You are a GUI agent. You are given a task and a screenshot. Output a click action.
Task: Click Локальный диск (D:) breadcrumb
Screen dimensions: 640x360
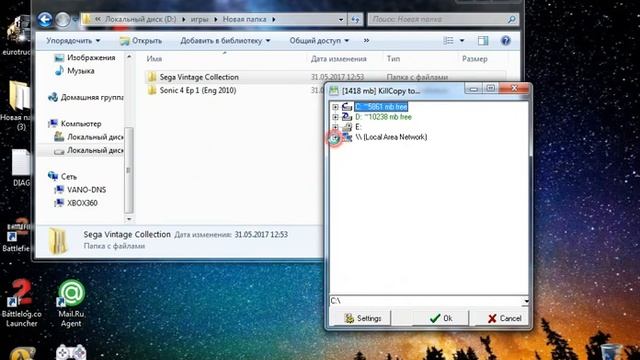tap(141, 19)
